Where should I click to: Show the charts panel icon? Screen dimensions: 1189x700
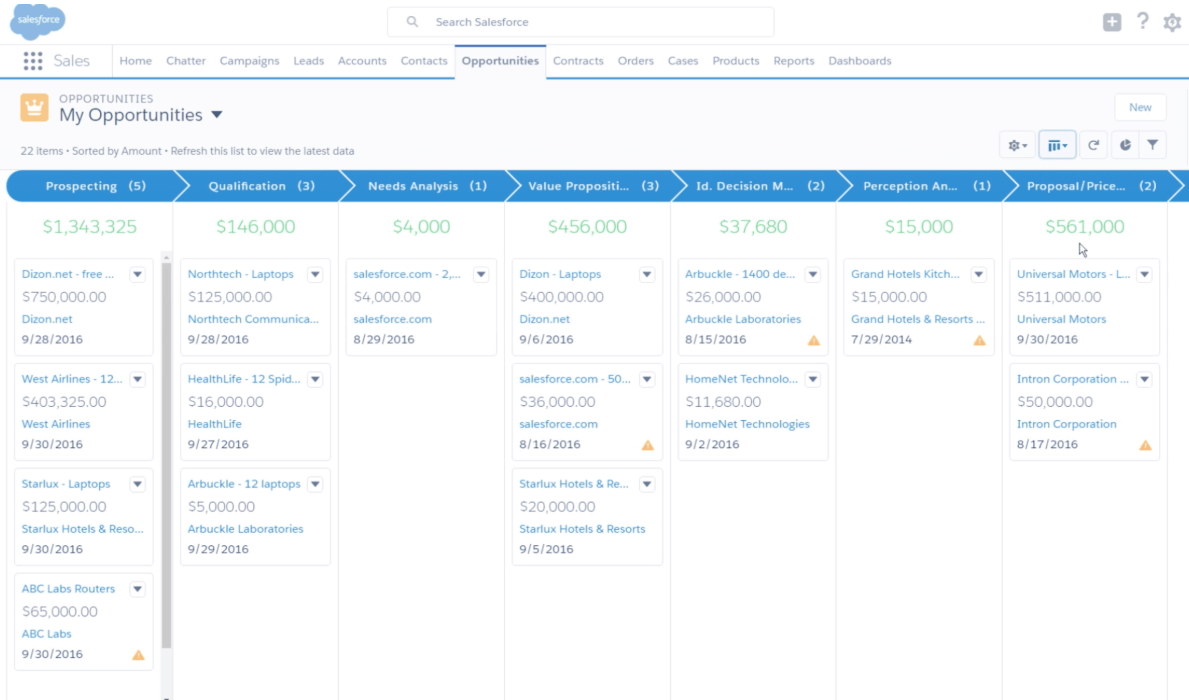point(1125,145)
